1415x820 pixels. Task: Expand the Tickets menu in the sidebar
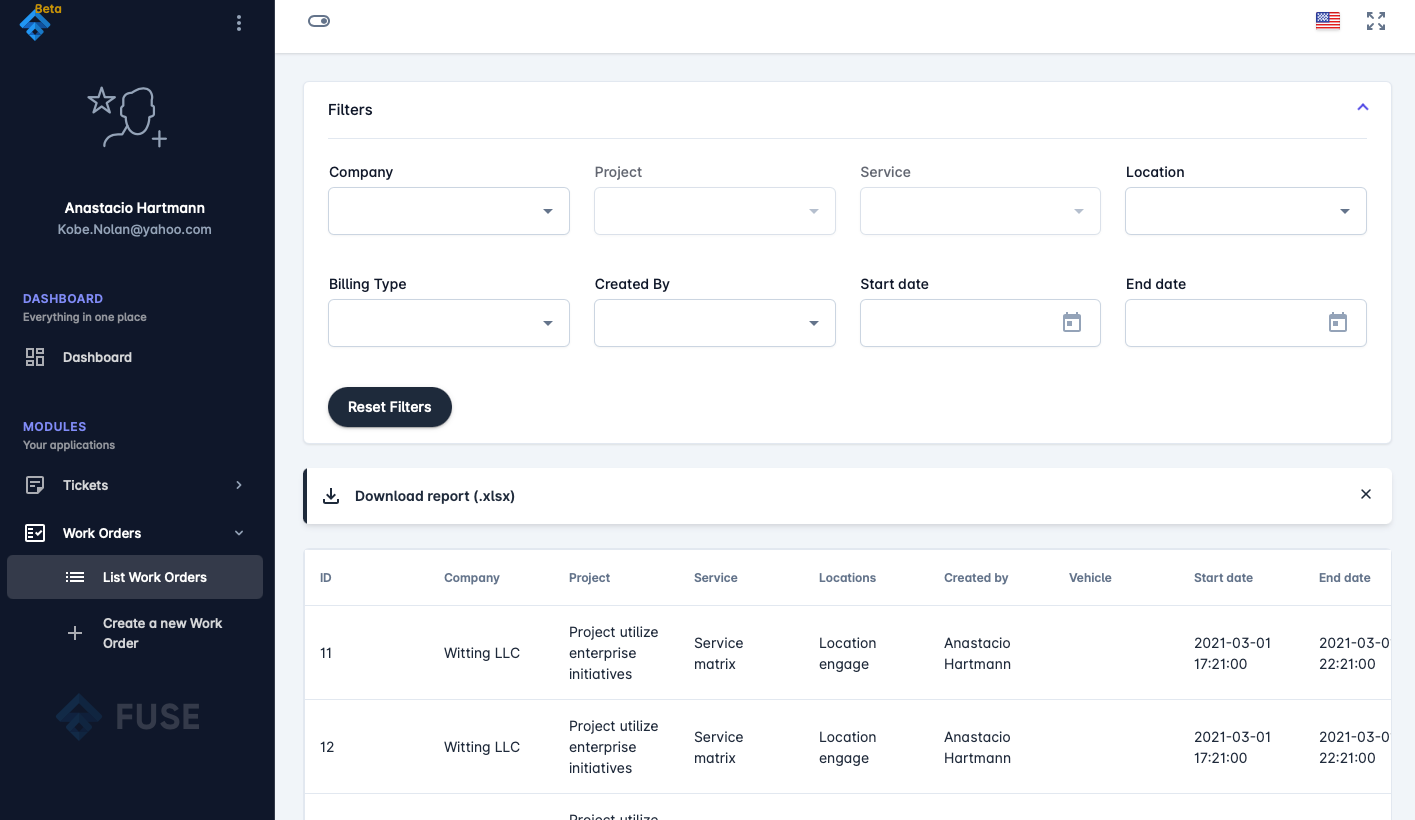[x=134, y=485]
